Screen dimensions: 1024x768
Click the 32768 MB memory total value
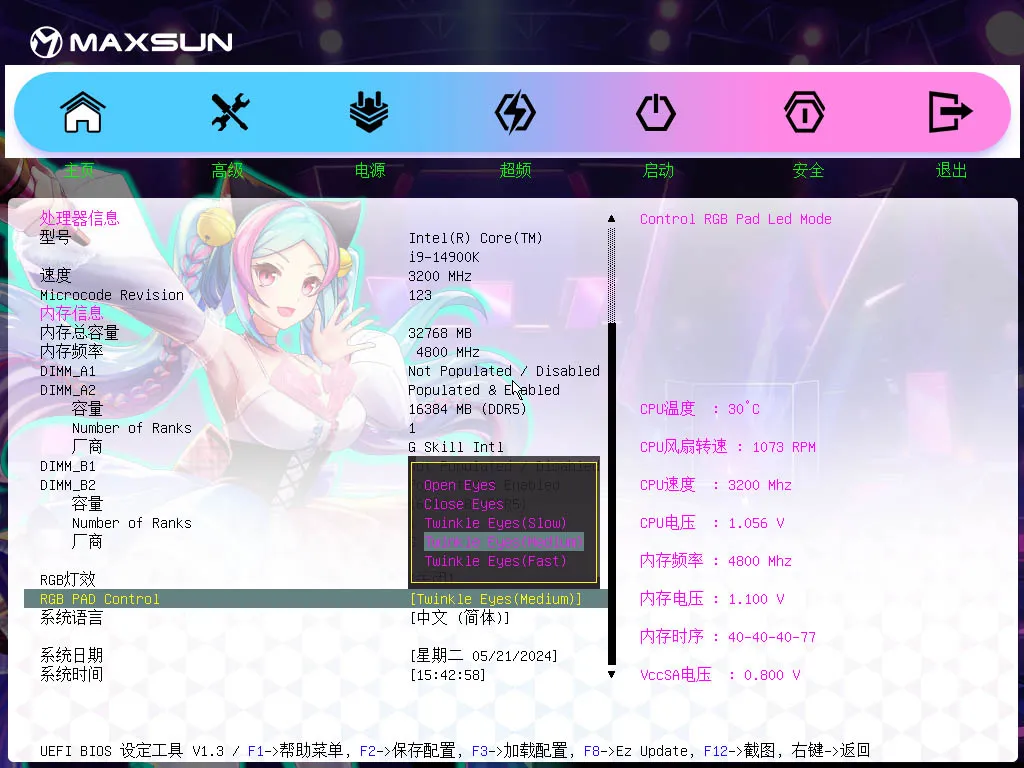[x=440, y=333]
